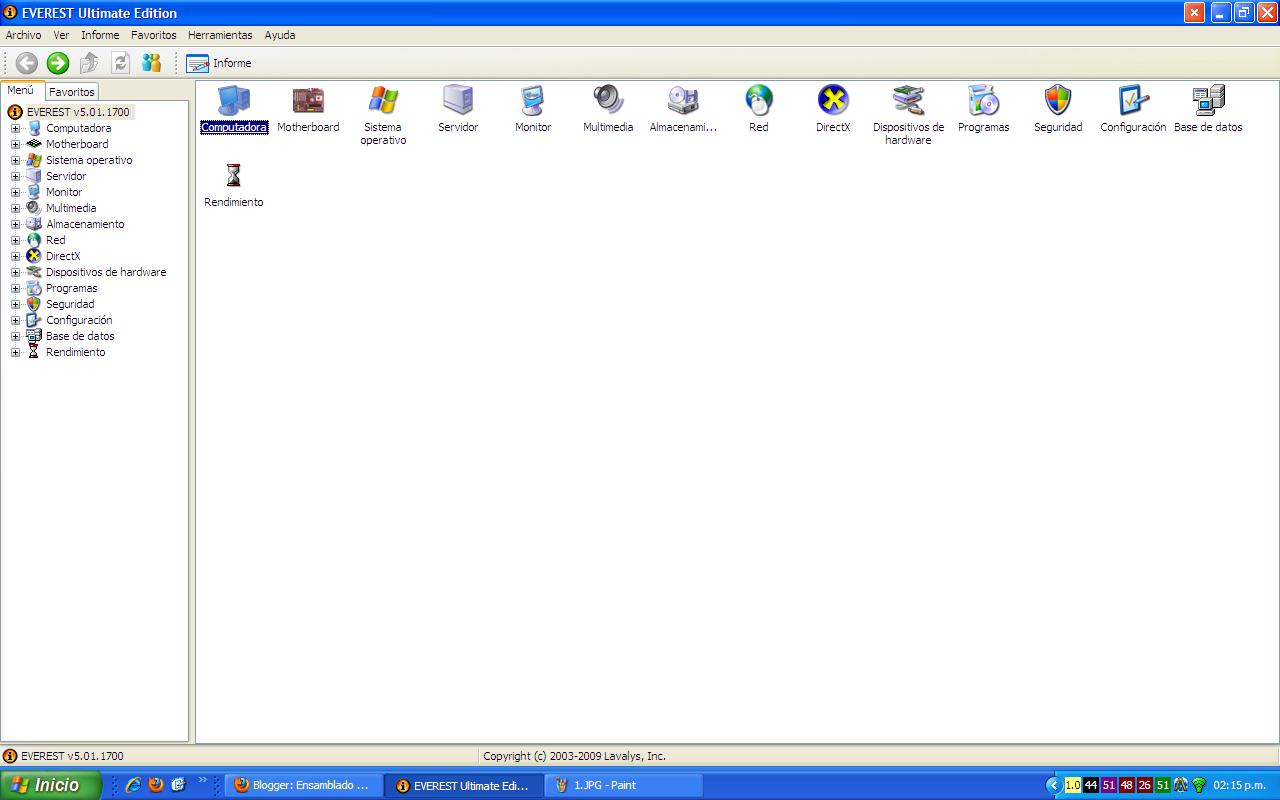Open the Rendimiento hourglass icon in main panel

click(x=234, y=176)
